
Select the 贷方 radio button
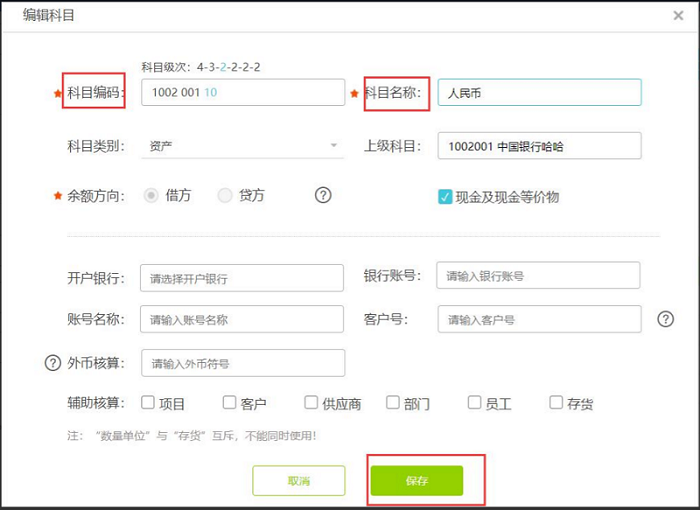coord(225,195)
